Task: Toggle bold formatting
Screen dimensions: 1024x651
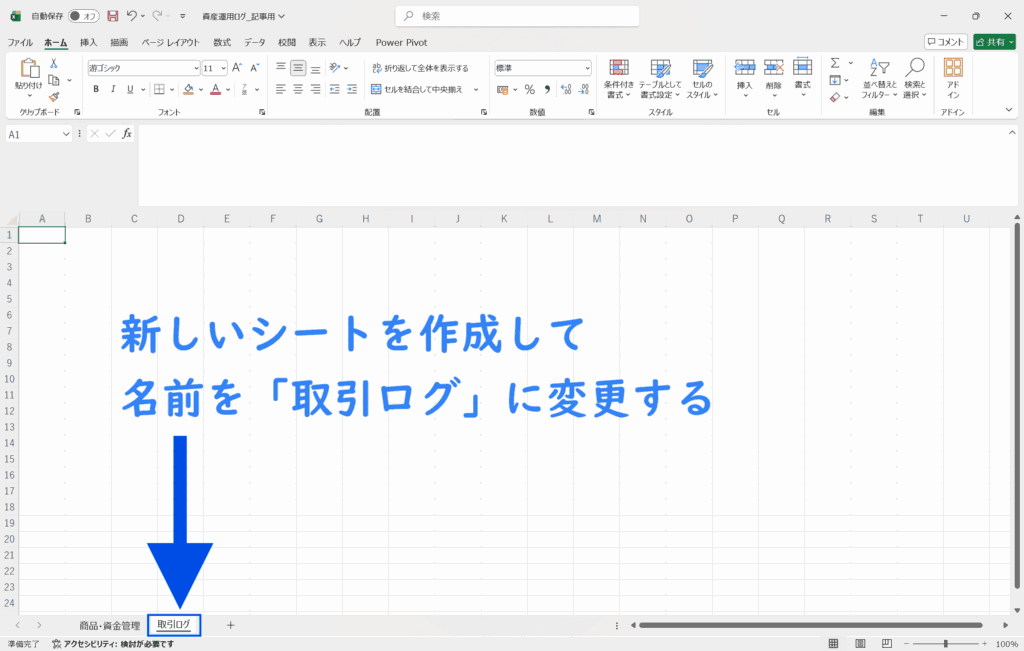Action: [96, 89]
